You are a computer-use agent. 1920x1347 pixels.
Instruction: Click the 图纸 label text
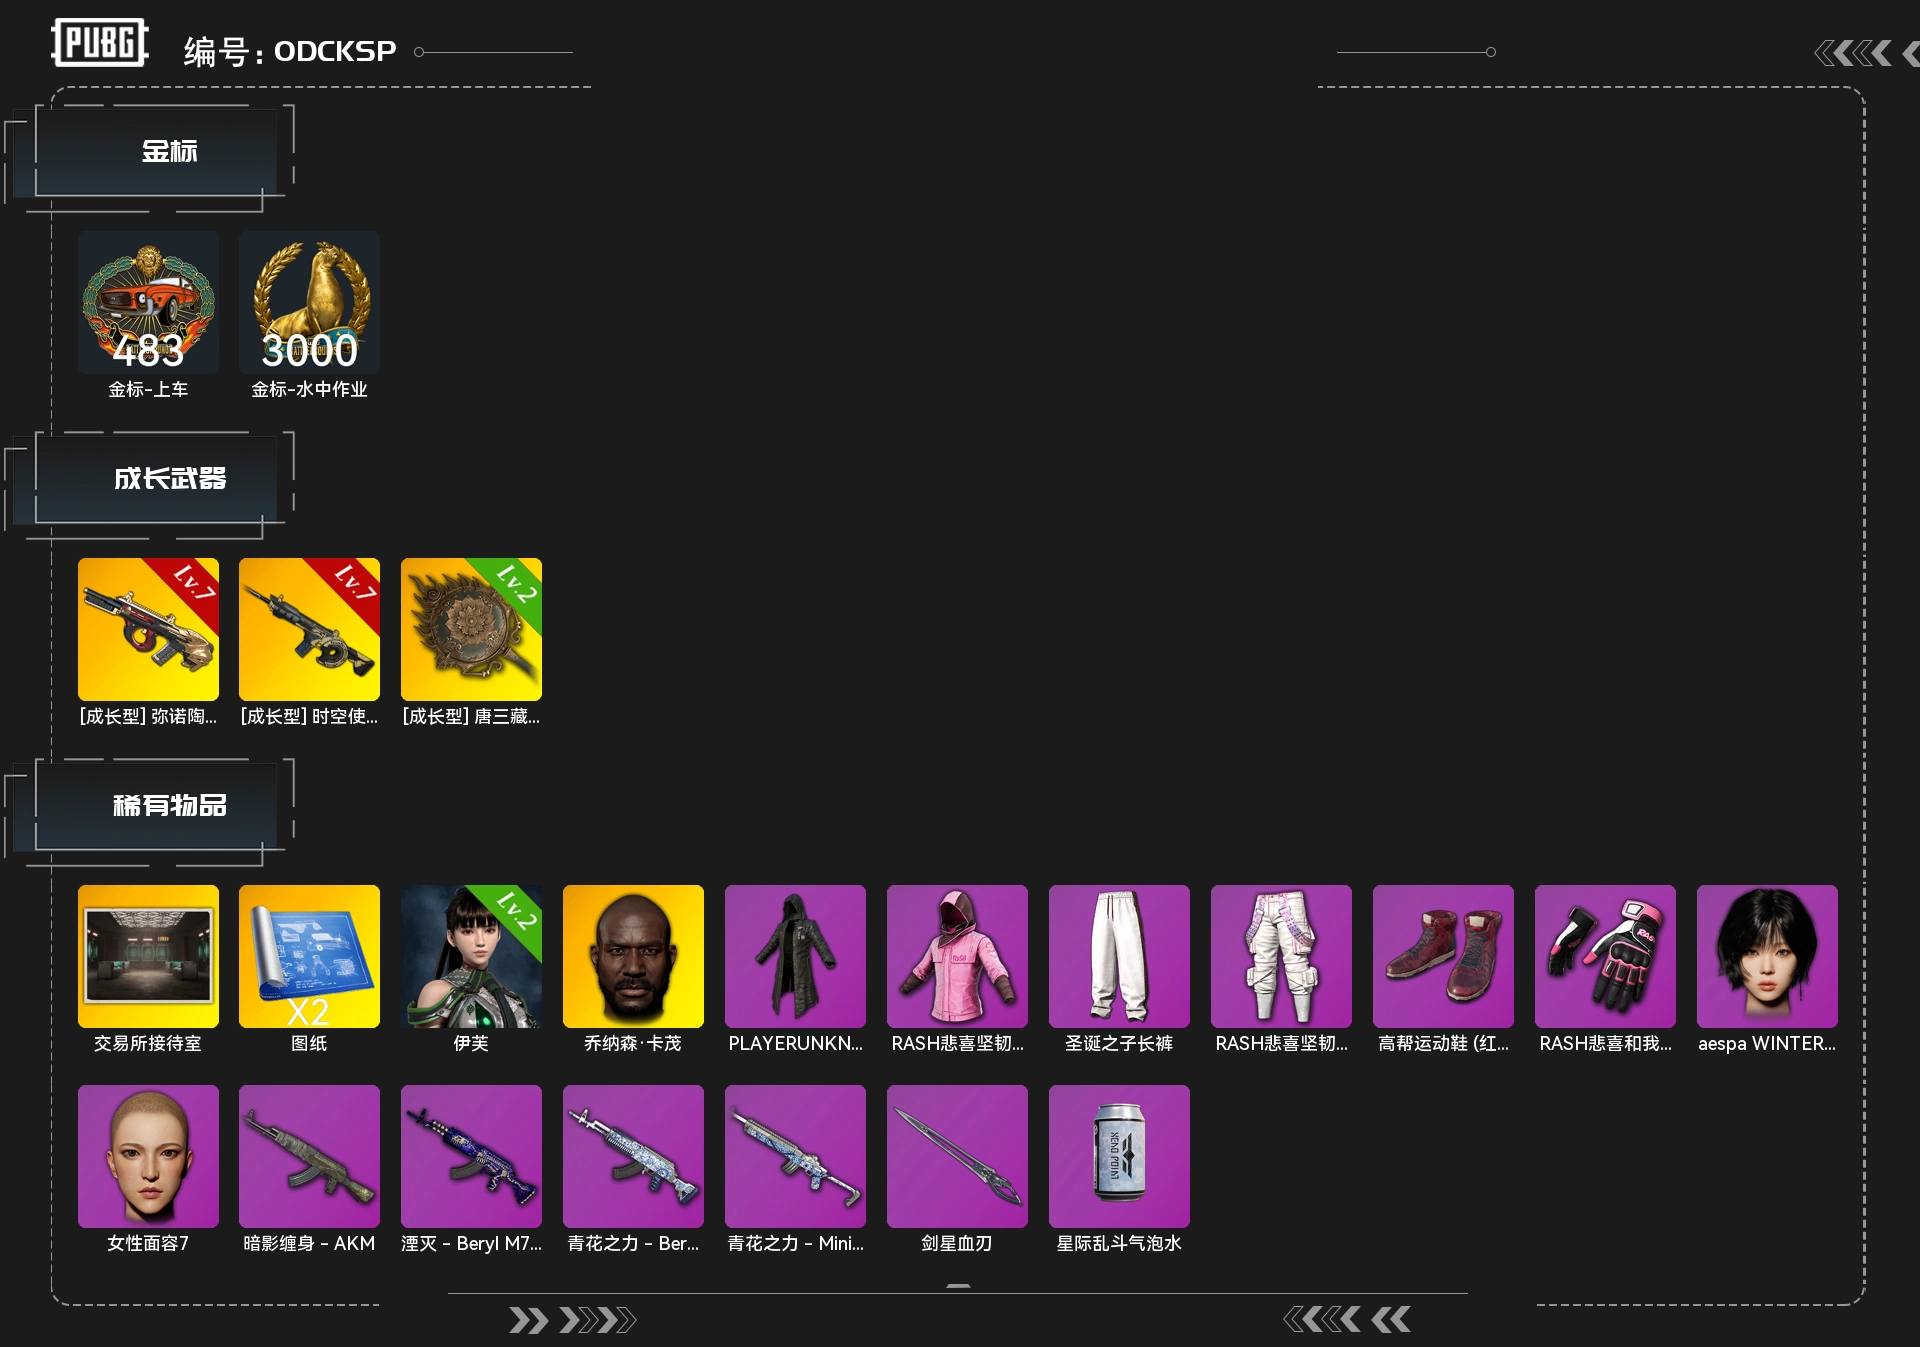(309, 1043)
